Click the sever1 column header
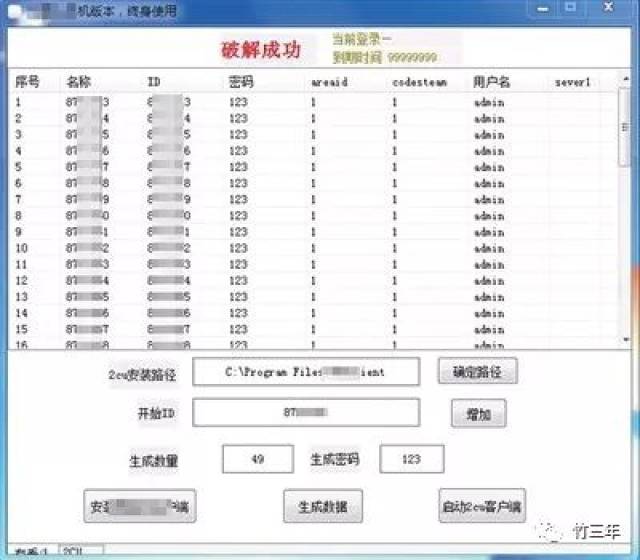640x560 pixels. (573, 82)
